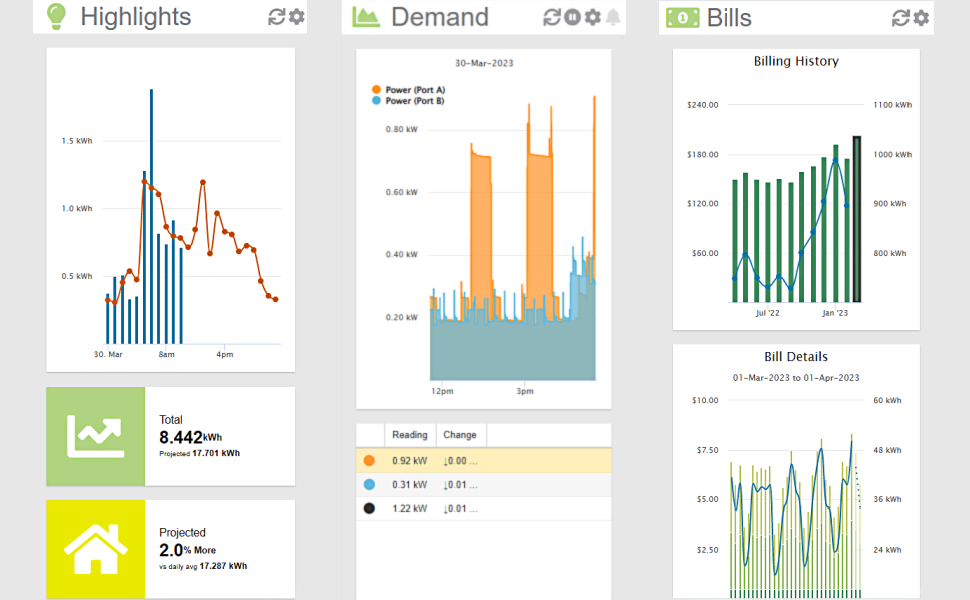Image resolution: width=970 pixels, height=600 pixels.
Task: Select the highlighted last bar in Billing History
Action: click(x=857, y=219)
